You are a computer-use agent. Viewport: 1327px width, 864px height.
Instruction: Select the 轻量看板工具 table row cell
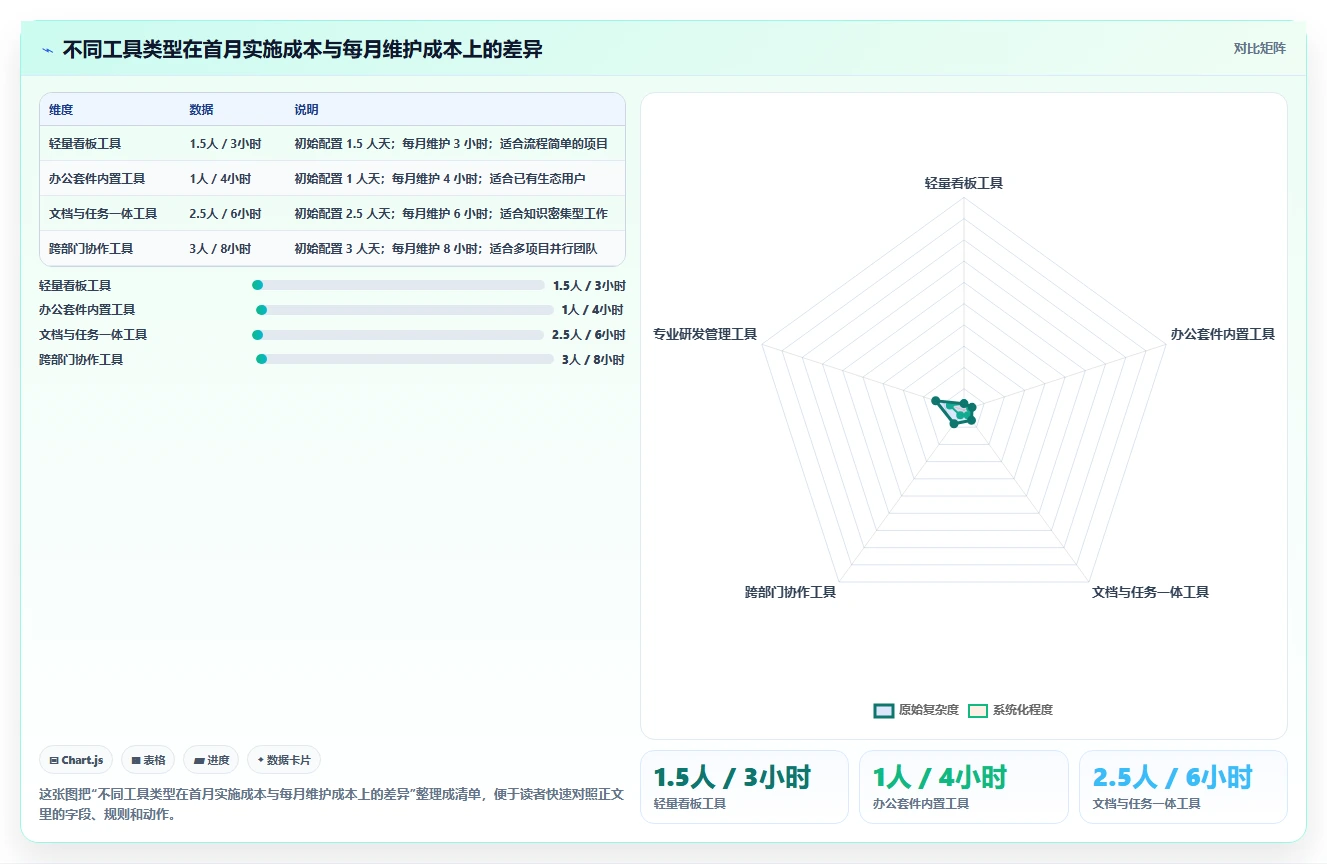click(85, 144)
